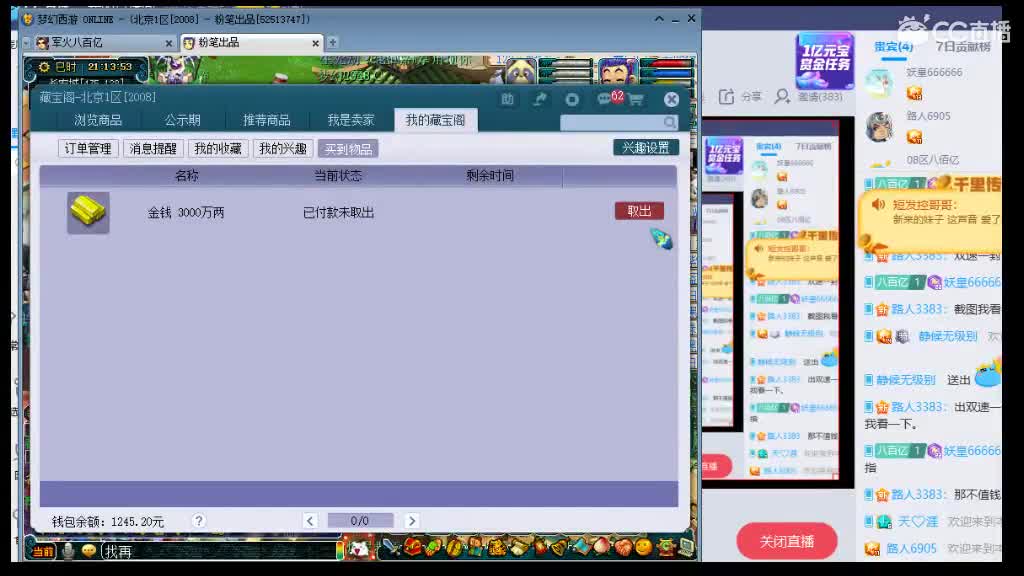The image size is (1024, 576).
Task: Select the 我是卖家 tab
Action: point(351,120)
